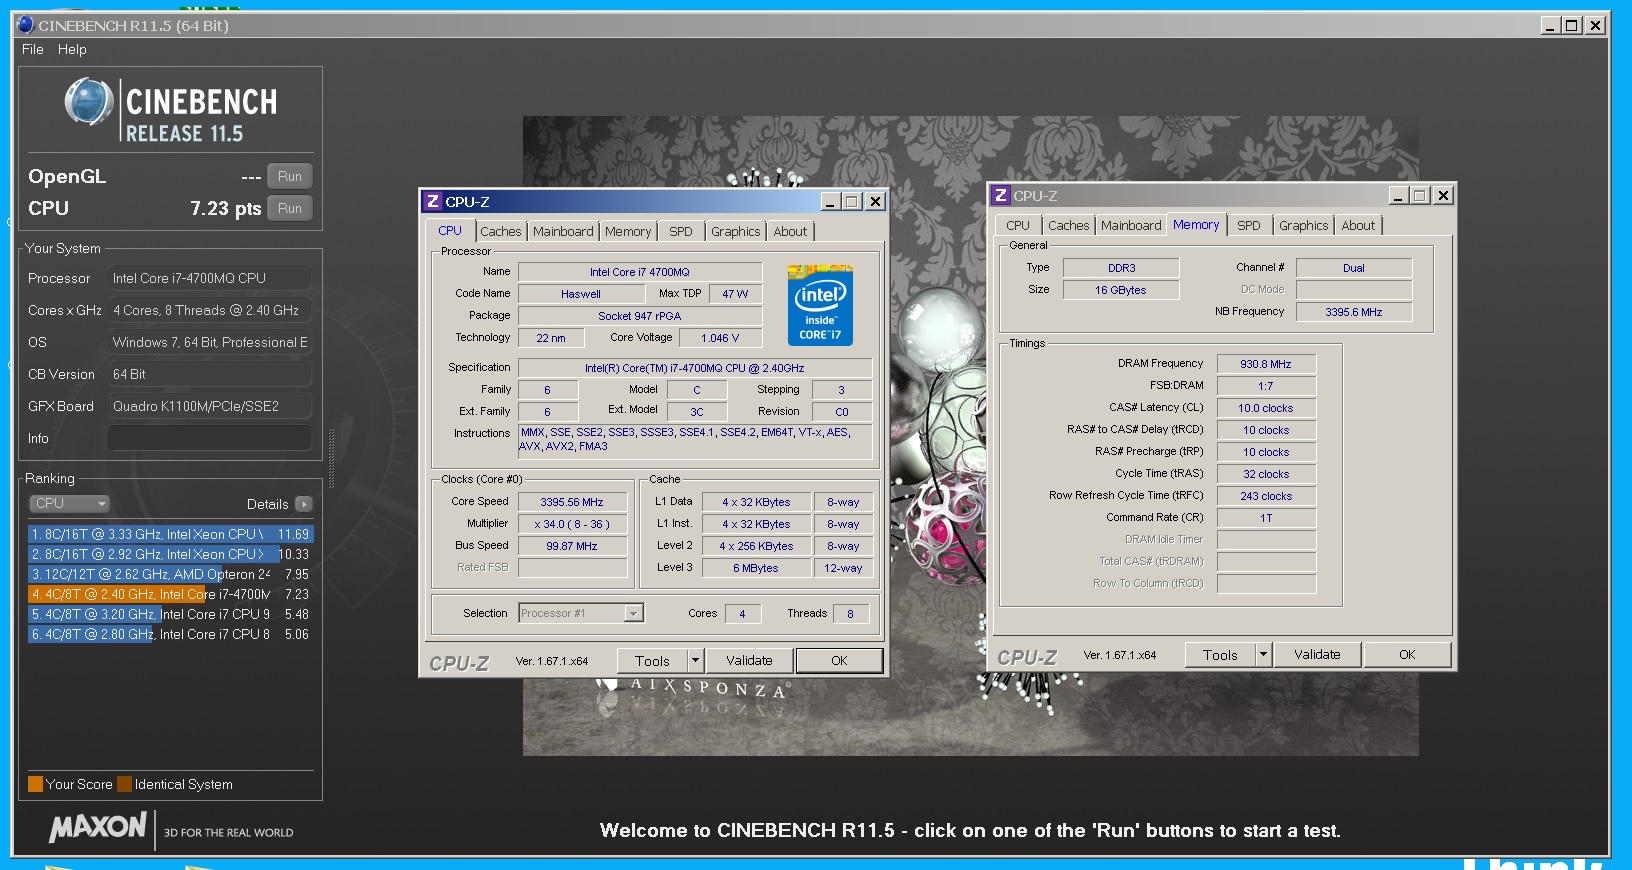The height and width of the screenshot is (870, 1632).
Task: Switch to Graphics tab in right CPU-Z window
Action: pyautogui.click(x=1304, y=225)
